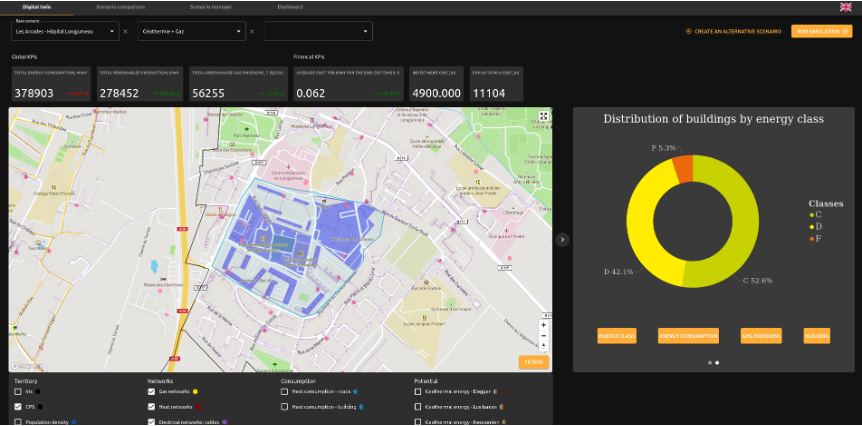Screen dimensions: 862x426
Task: Click Create an Alternative Scenario
Action: tap(734, 32)
